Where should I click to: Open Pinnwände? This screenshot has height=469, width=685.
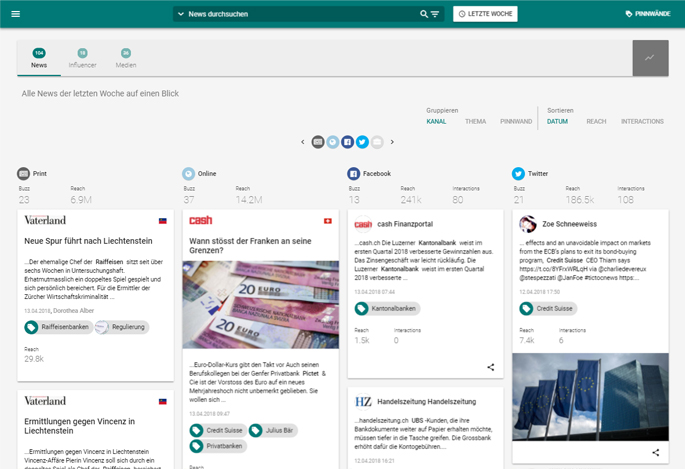pyautogui.click(x=648, y=14)
